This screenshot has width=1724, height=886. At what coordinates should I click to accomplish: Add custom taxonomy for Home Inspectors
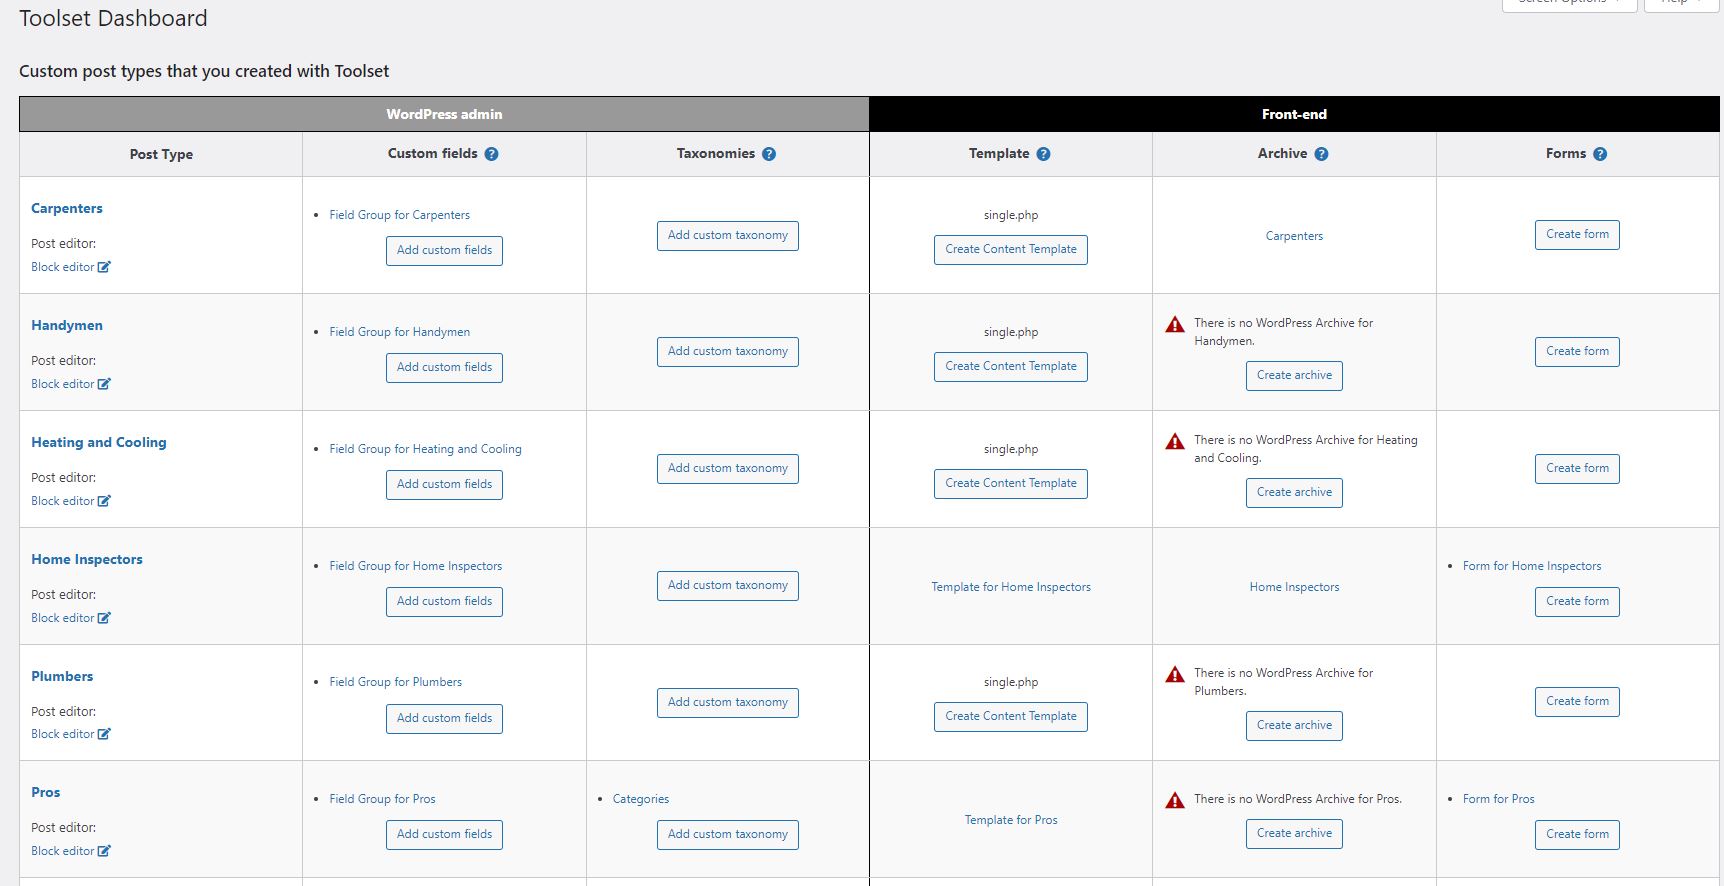tap(728, 586)
